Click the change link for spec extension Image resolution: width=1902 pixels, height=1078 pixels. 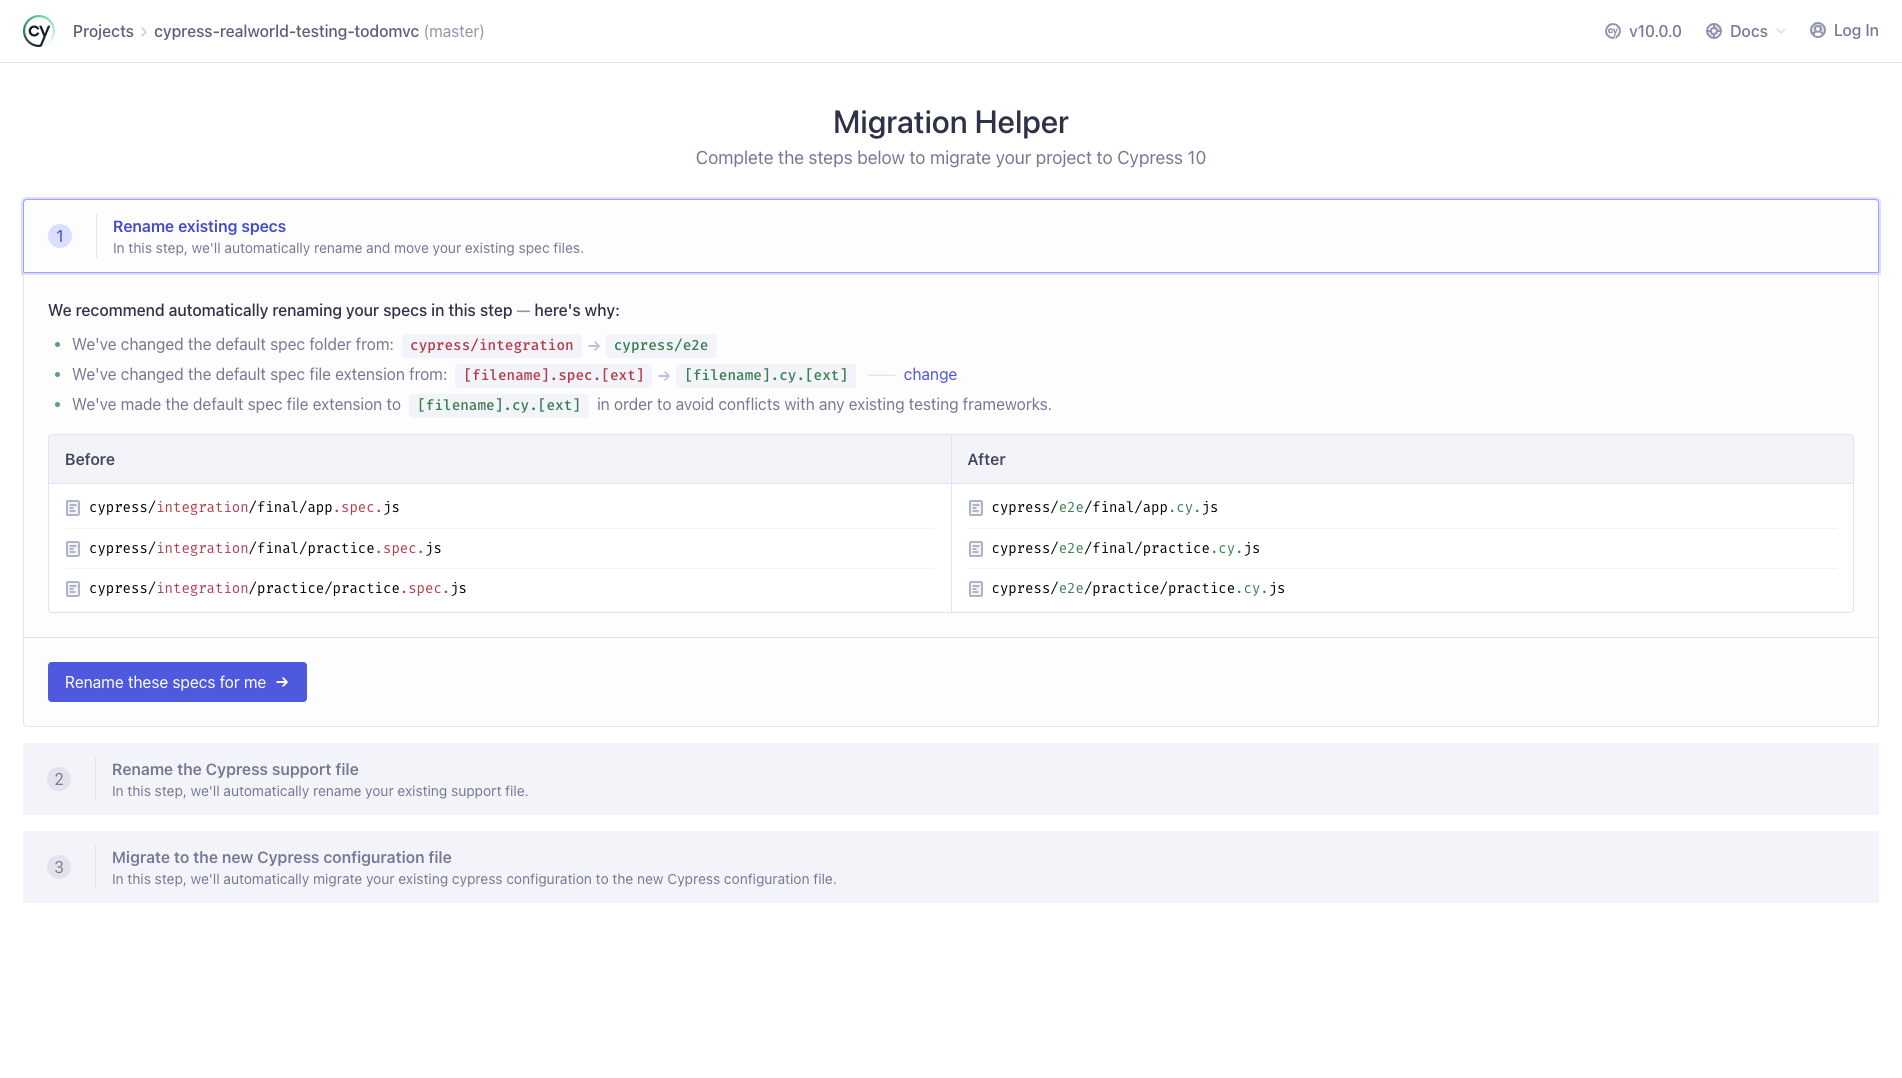[x=930, y=374]
